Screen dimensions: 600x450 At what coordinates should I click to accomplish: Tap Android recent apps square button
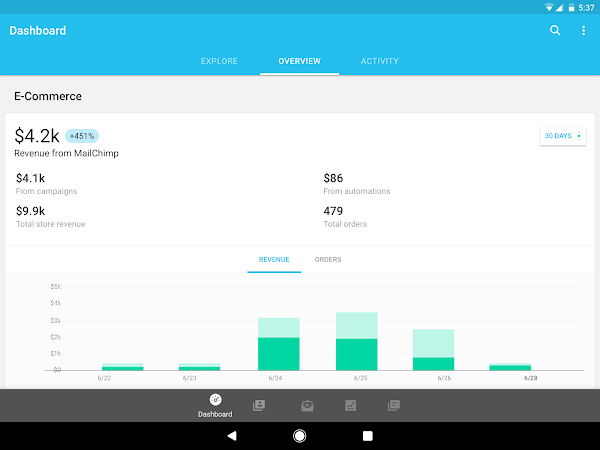click(x=368, y=435)
